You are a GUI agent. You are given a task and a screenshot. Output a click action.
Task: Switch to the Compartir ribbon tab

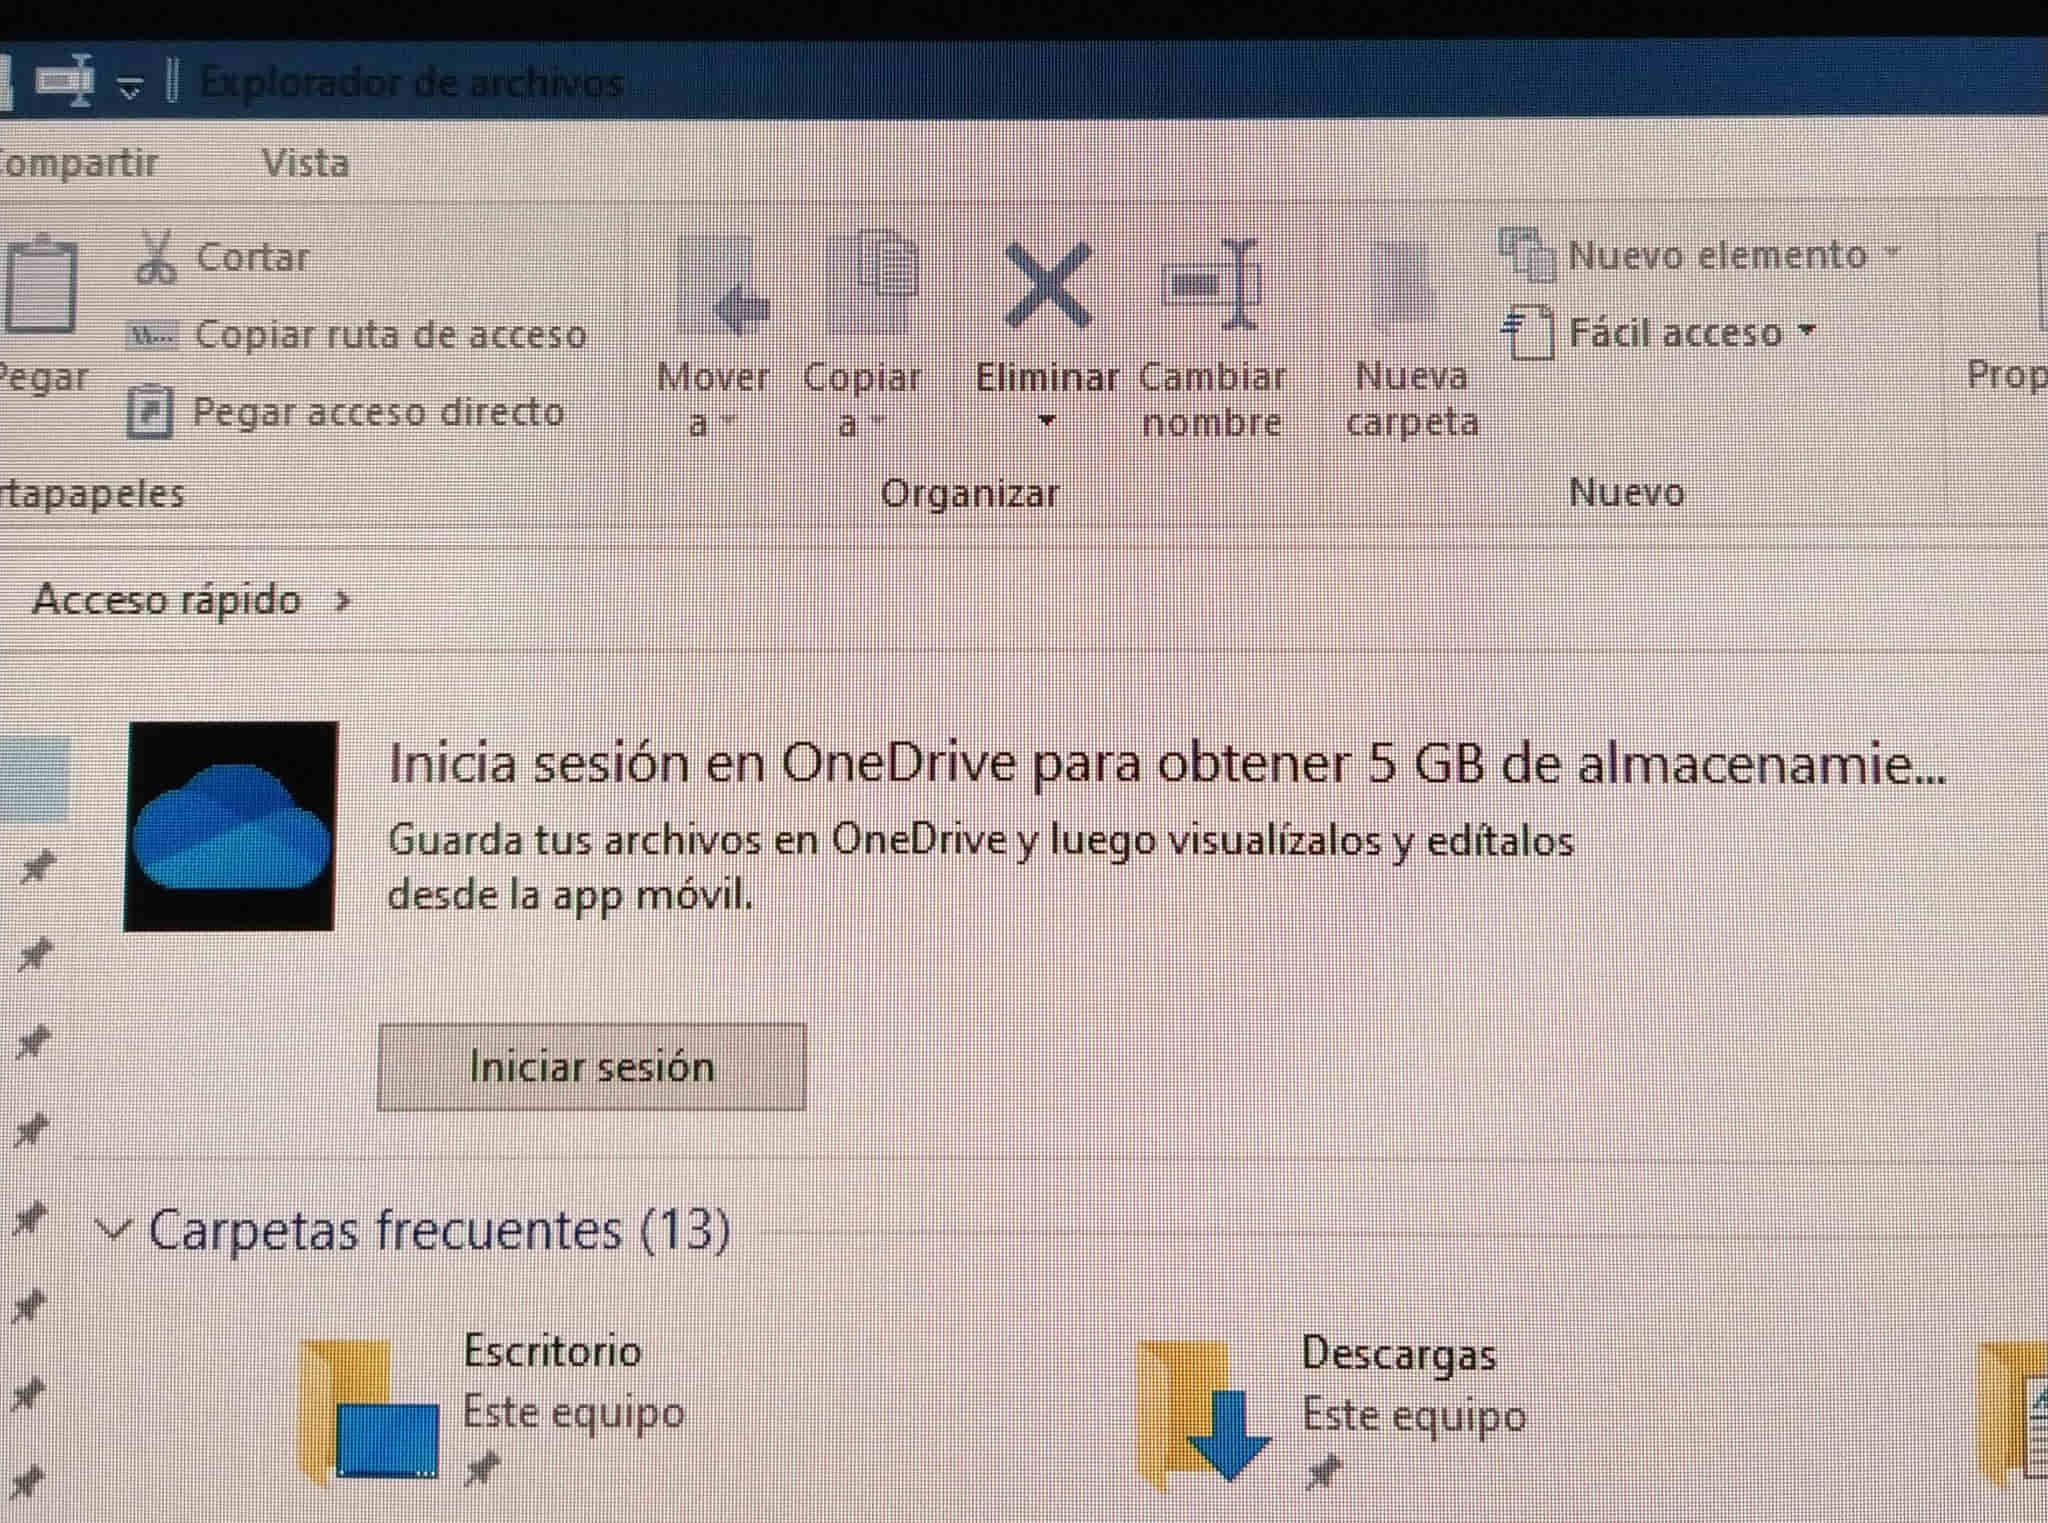tap(78, 162)
